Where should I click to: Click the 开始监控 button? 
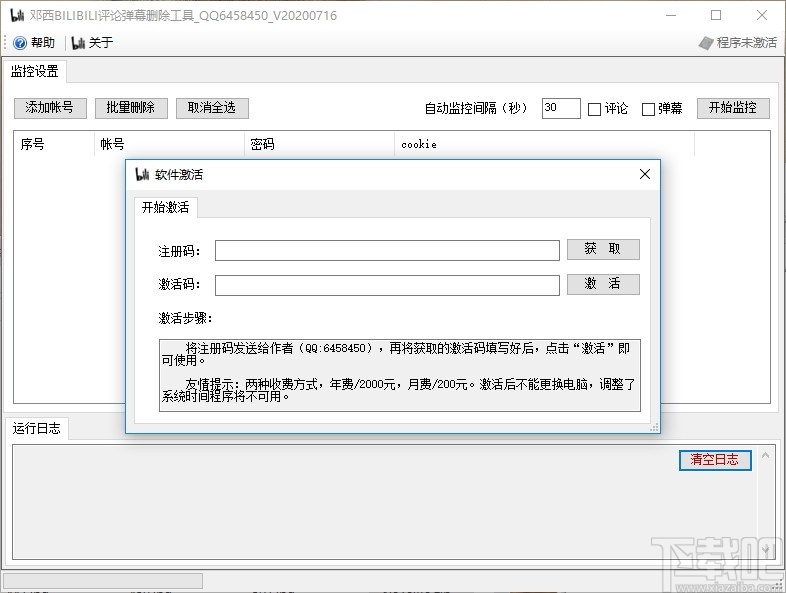pyautogui.click(x=733, y=108)
